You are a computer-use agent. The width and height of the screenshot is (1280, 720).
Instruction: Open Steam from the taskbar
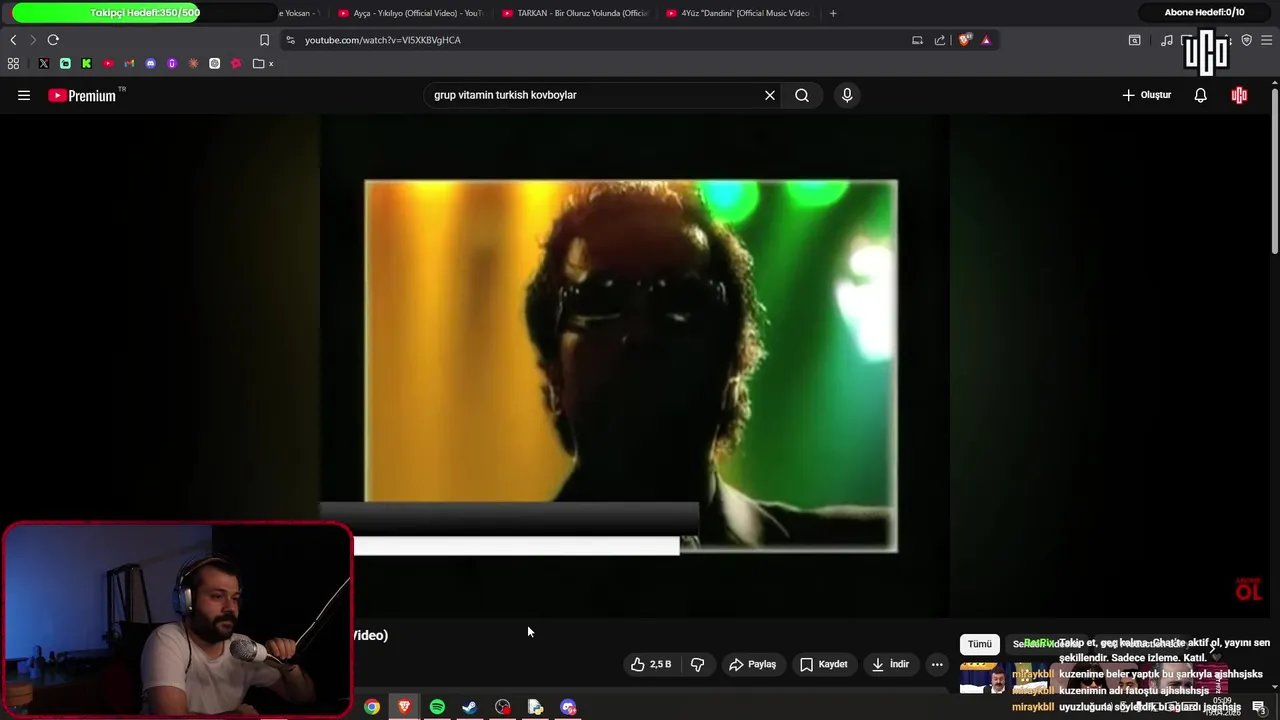tap(469, 707)
